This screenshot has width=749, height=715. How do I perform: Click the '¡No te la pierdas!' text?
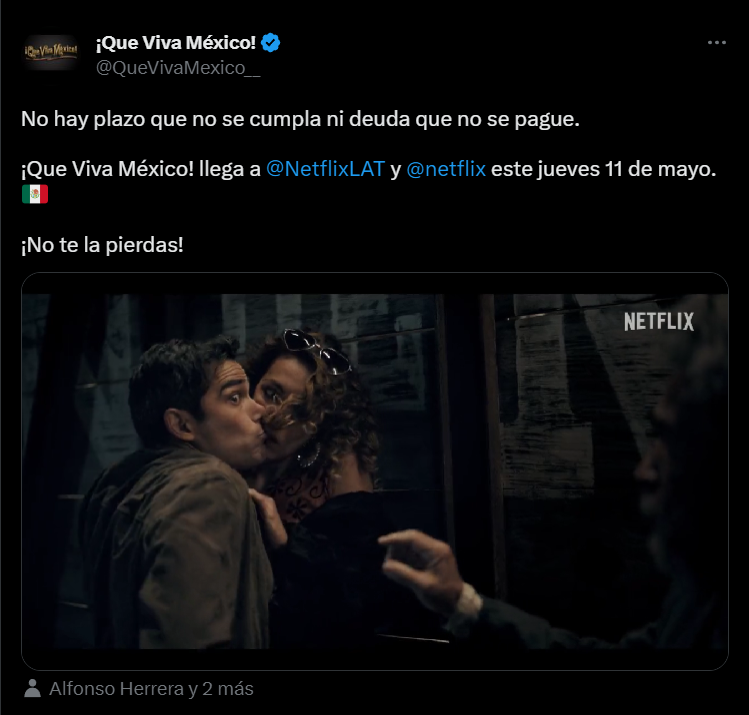[x=102, y=245]
